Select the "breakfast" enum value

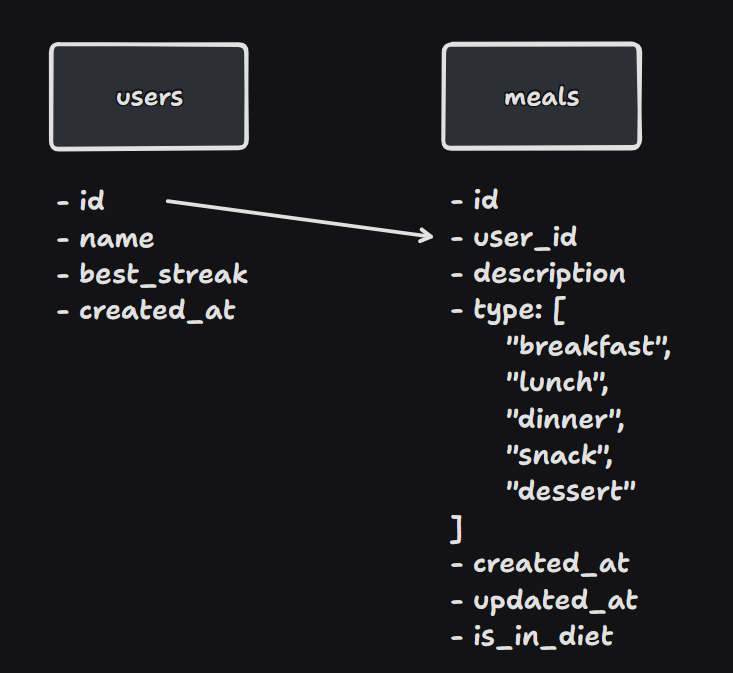pyautogui.click(x=589, y=346)
